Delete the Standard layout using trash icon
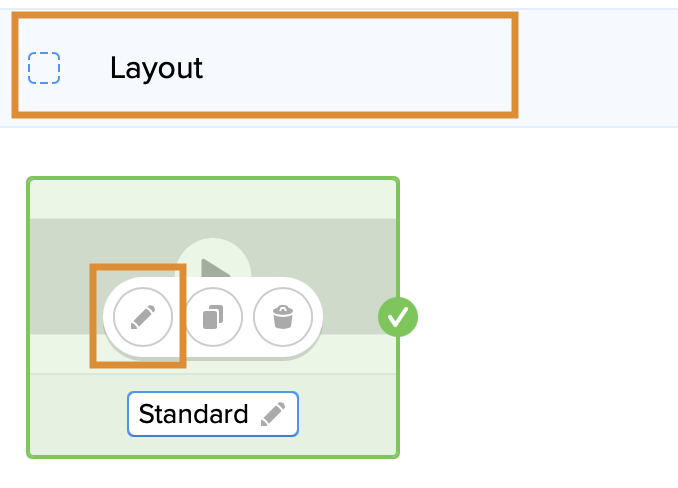The width and height of the screenshot is (678, 488). tap(283, 317)
